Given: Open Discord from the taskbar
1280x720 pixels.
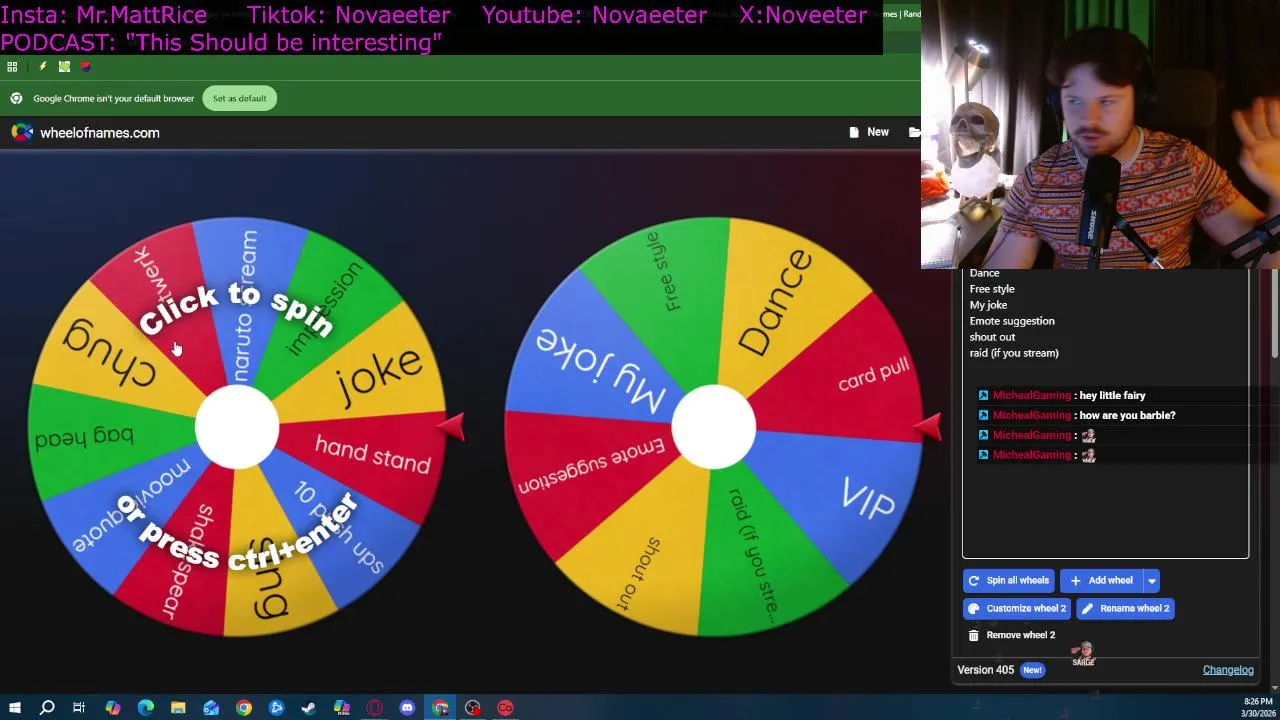Looking at the screenshot, I should pos(407,708).
